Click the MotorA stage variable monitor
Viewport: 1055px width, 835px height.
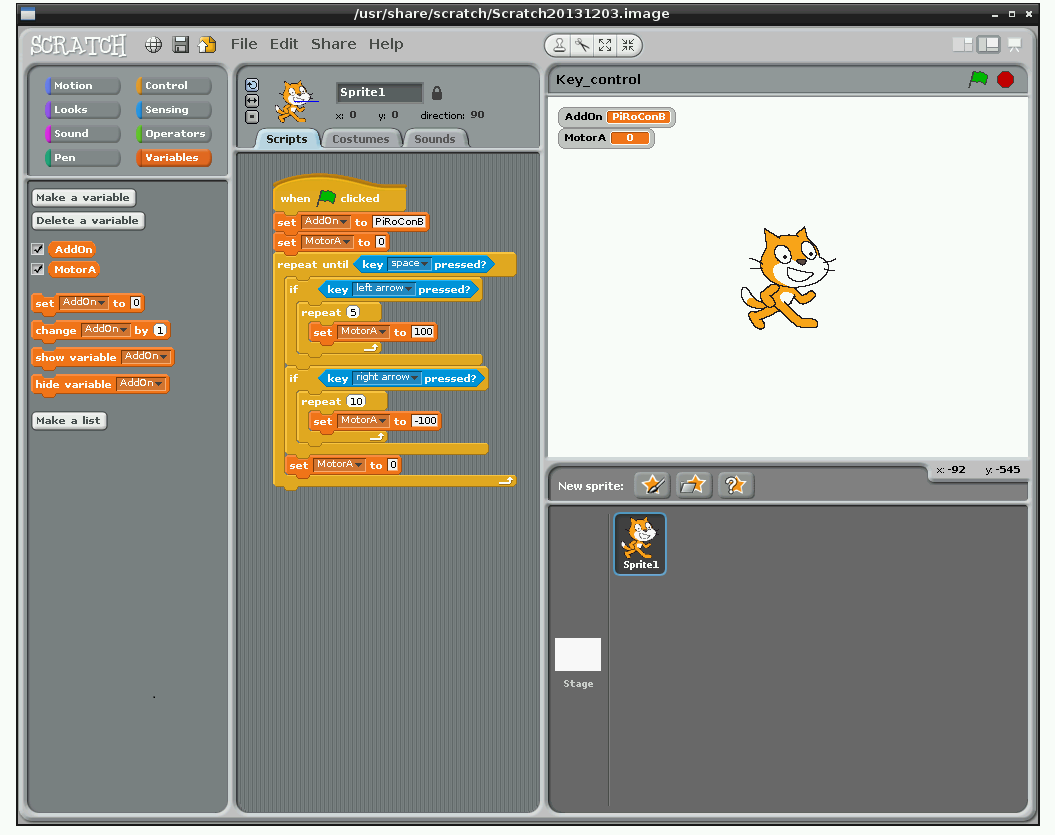(606, 138)
